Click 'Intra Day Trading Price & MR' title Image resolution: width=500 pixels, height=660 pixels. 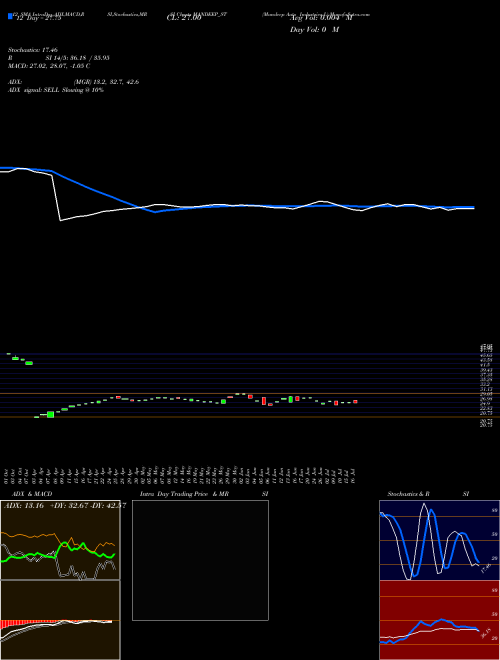[184, 494]
